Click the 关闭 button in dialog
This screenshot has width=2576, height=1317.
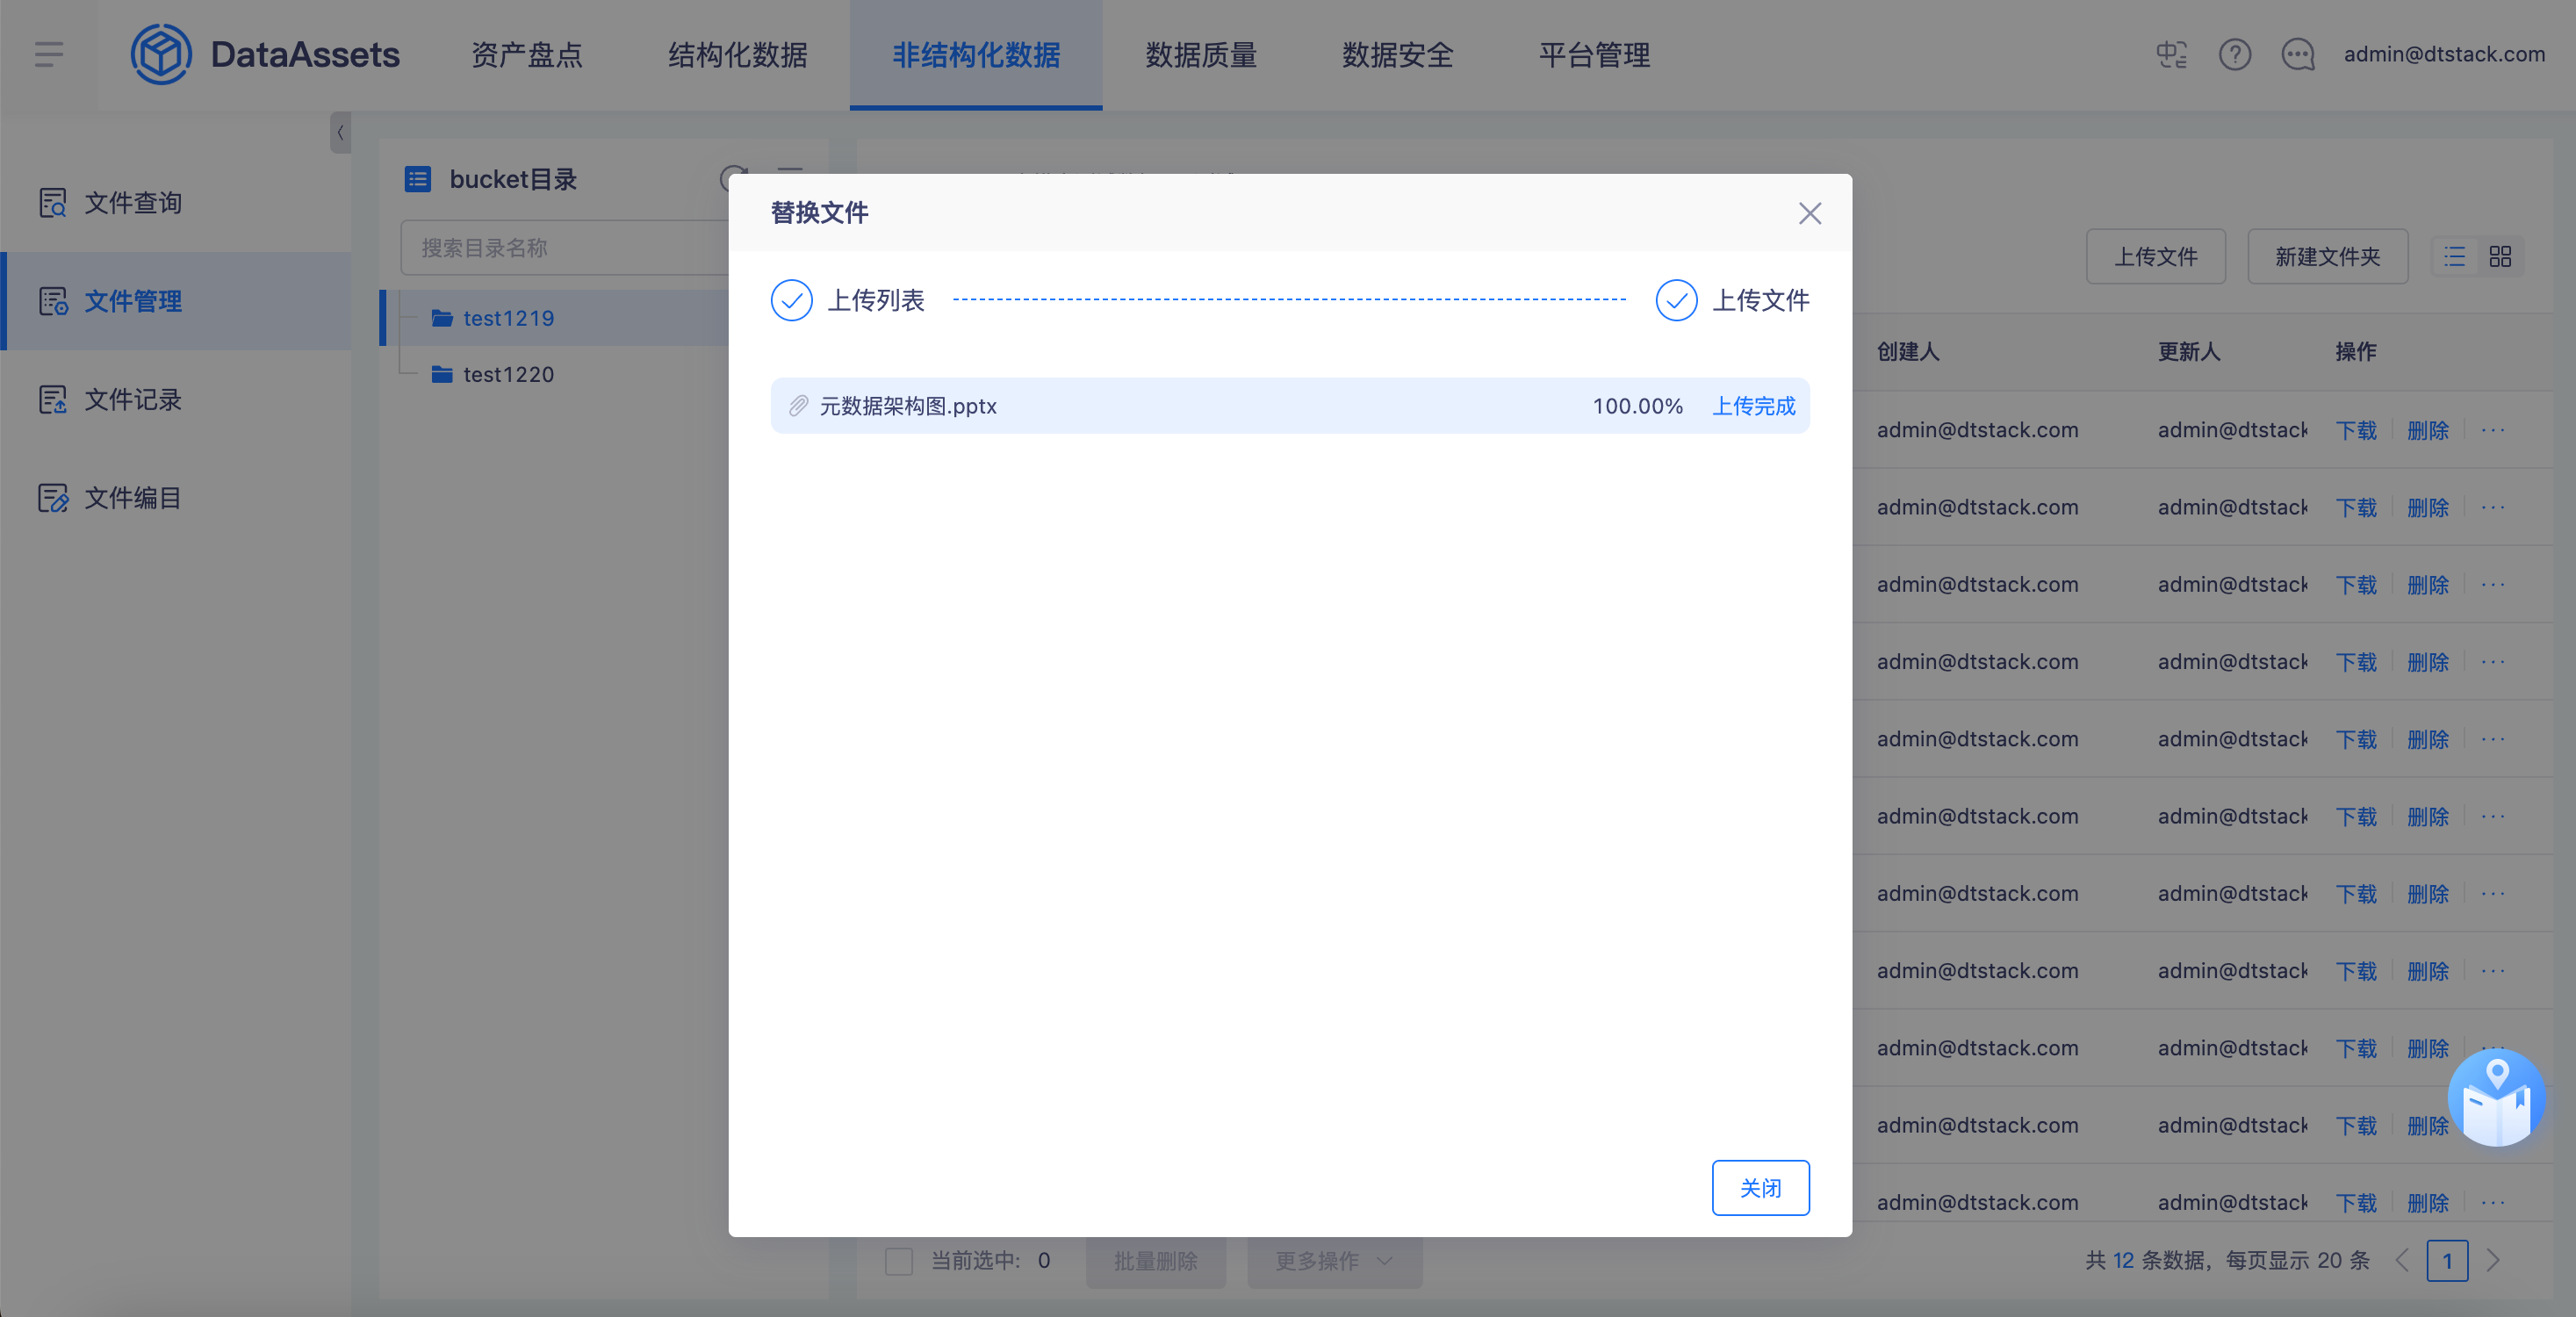1760,1187
